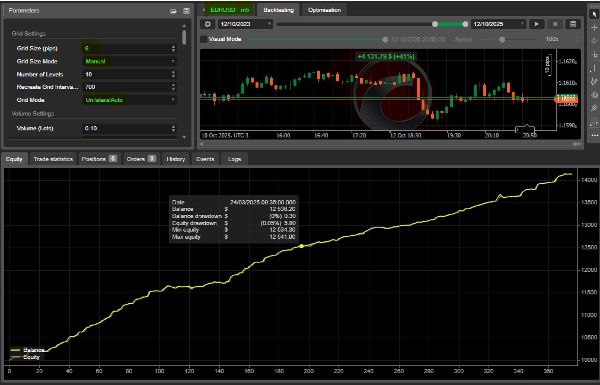The image size is (600, 385).
Task: Enable the Visual Mode checkbox
Action: tap(204, 39)
